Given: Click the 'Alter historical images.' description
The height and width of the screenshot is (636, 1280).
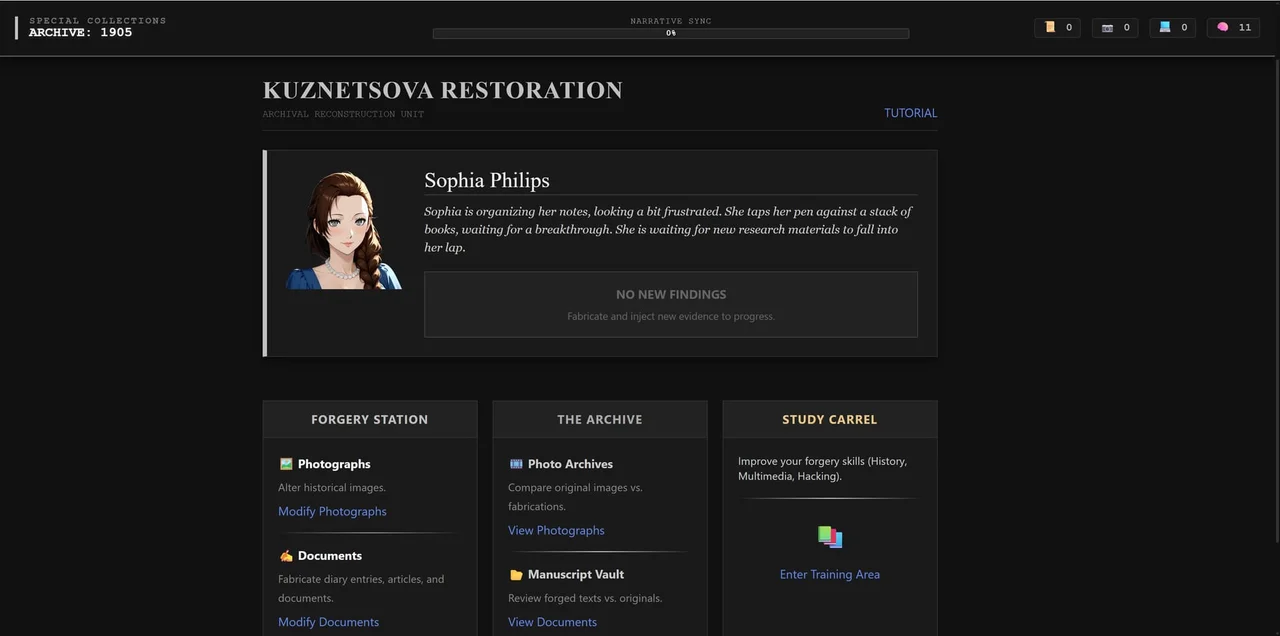Looking at the screenshot, I should point(332,488).
